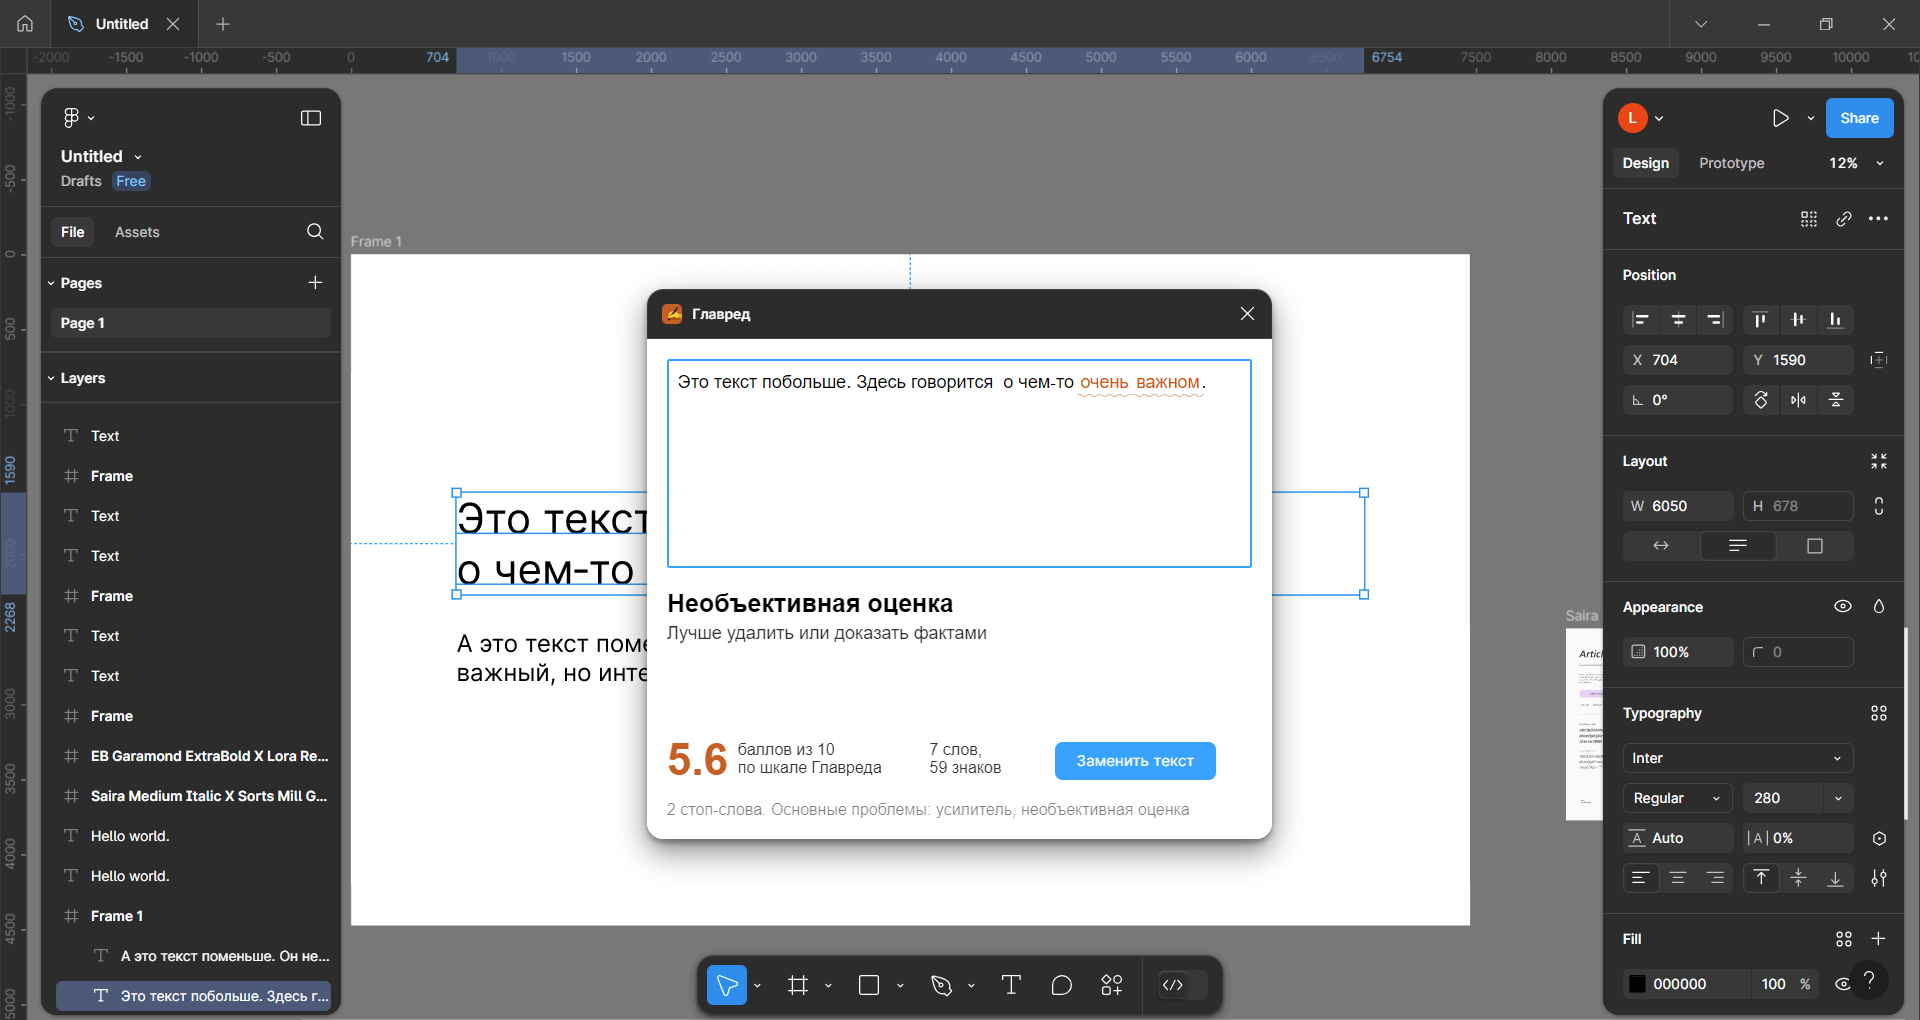Select the Frame tool
The height and width of the screenshot is (1020, 1920).
tap(797, 985)
